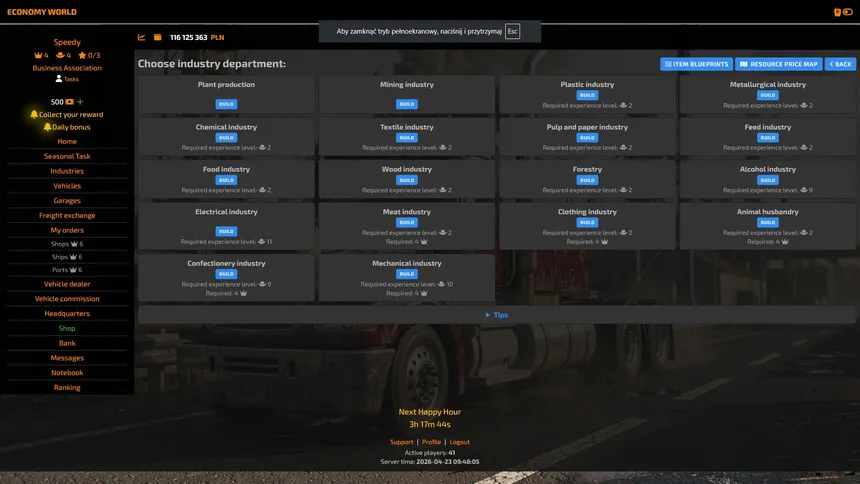Image resolution: width=860 pixels, height=484 pixels.
Task: Flip the toggle switch in top-right header
Action: click(848, 12)
